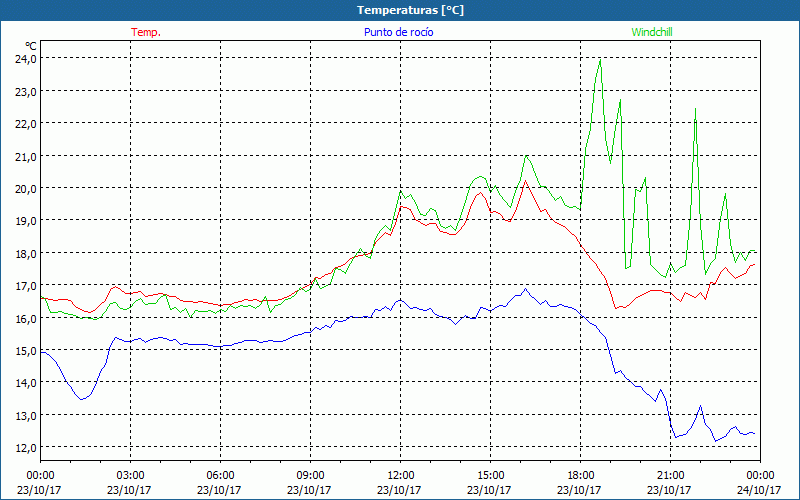Click the '18:00' time axis label
The width and height of the screenshot is (800, 500).
coord(580,476)
